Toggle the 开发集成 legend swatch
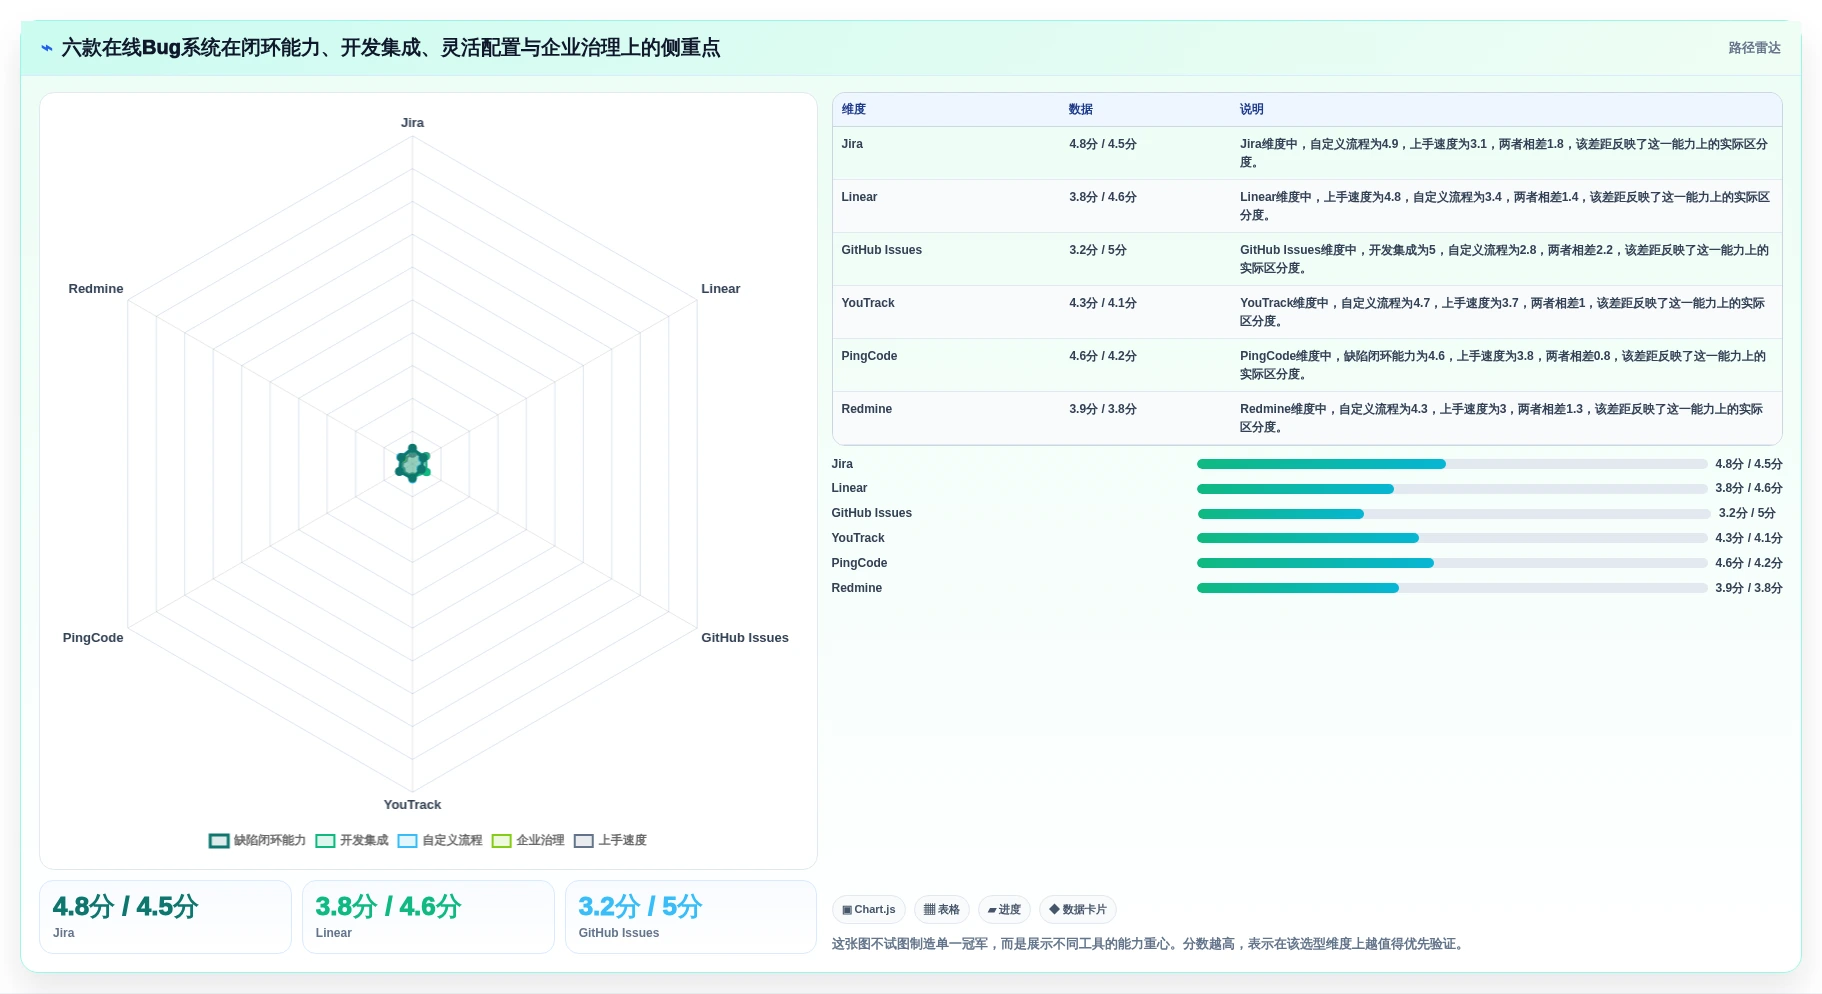Image resolution: width=1822 pixels, height=994 pixels. 325,841
